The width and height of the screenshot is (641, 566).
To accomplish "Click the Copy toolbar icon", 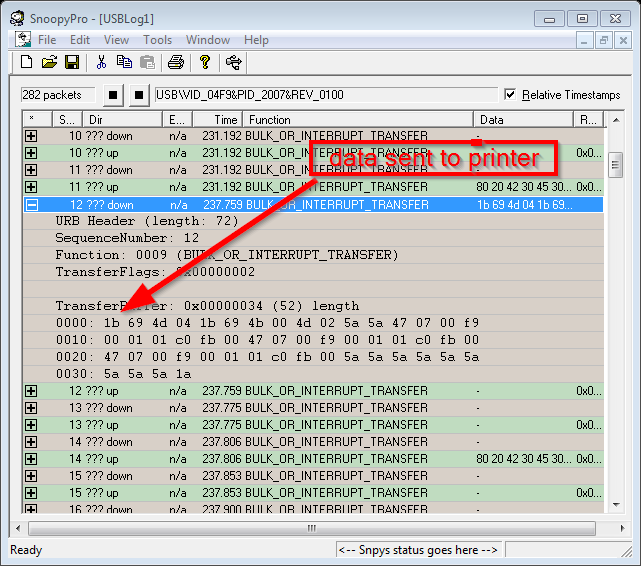I will click(x=124, y=62).
